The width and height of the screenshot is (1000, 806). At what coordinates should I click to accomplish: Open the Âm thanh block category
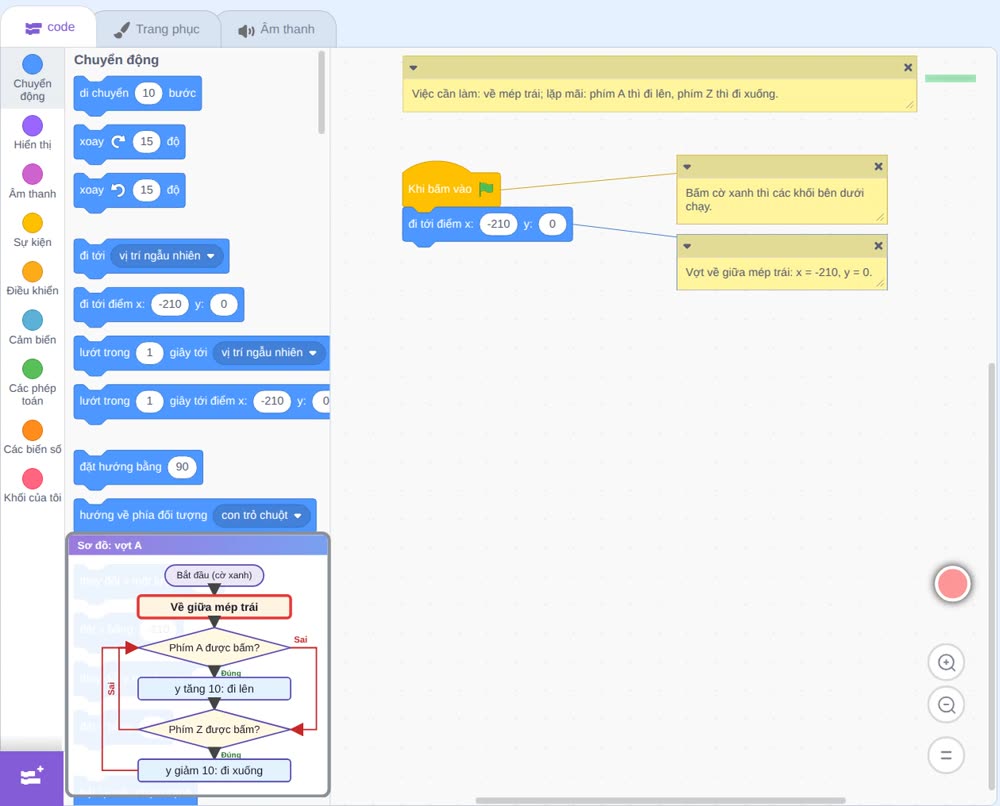33,182
